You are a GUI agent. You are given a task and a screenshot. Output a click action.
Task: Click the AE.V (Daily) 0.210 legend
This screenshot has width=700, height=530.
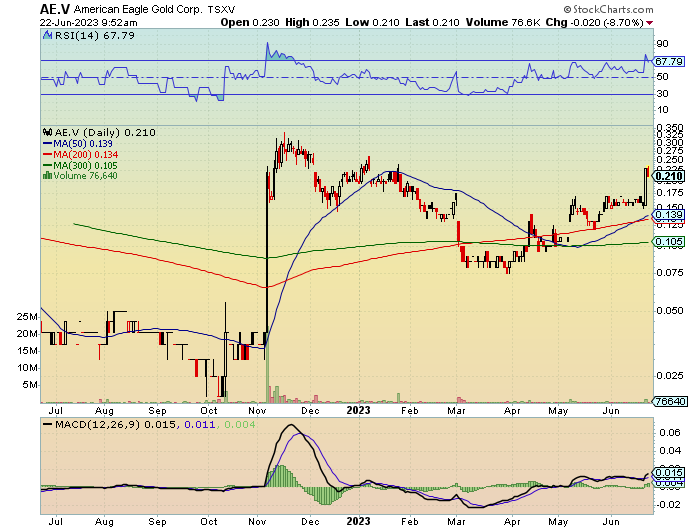pos(104,132)
